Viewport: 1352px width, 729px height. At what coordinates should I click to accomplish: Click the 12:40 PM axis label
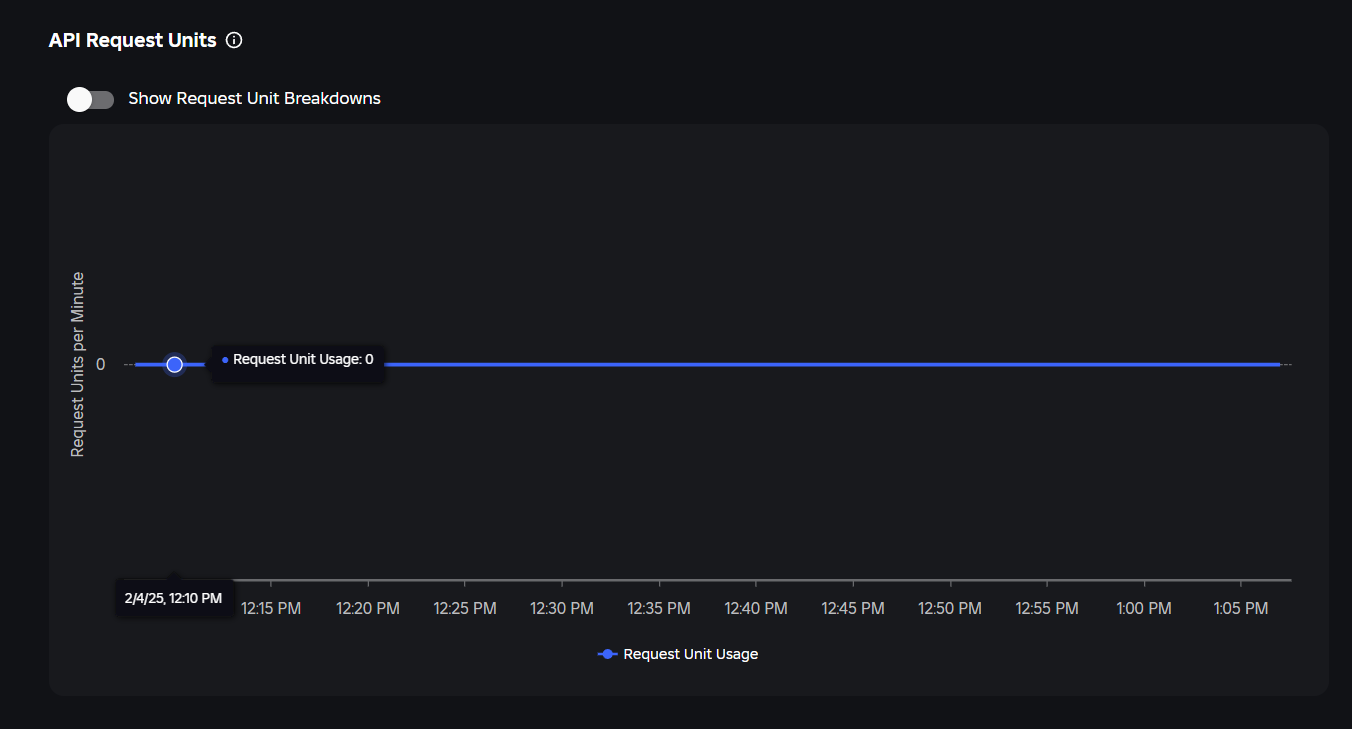[756, 608]
